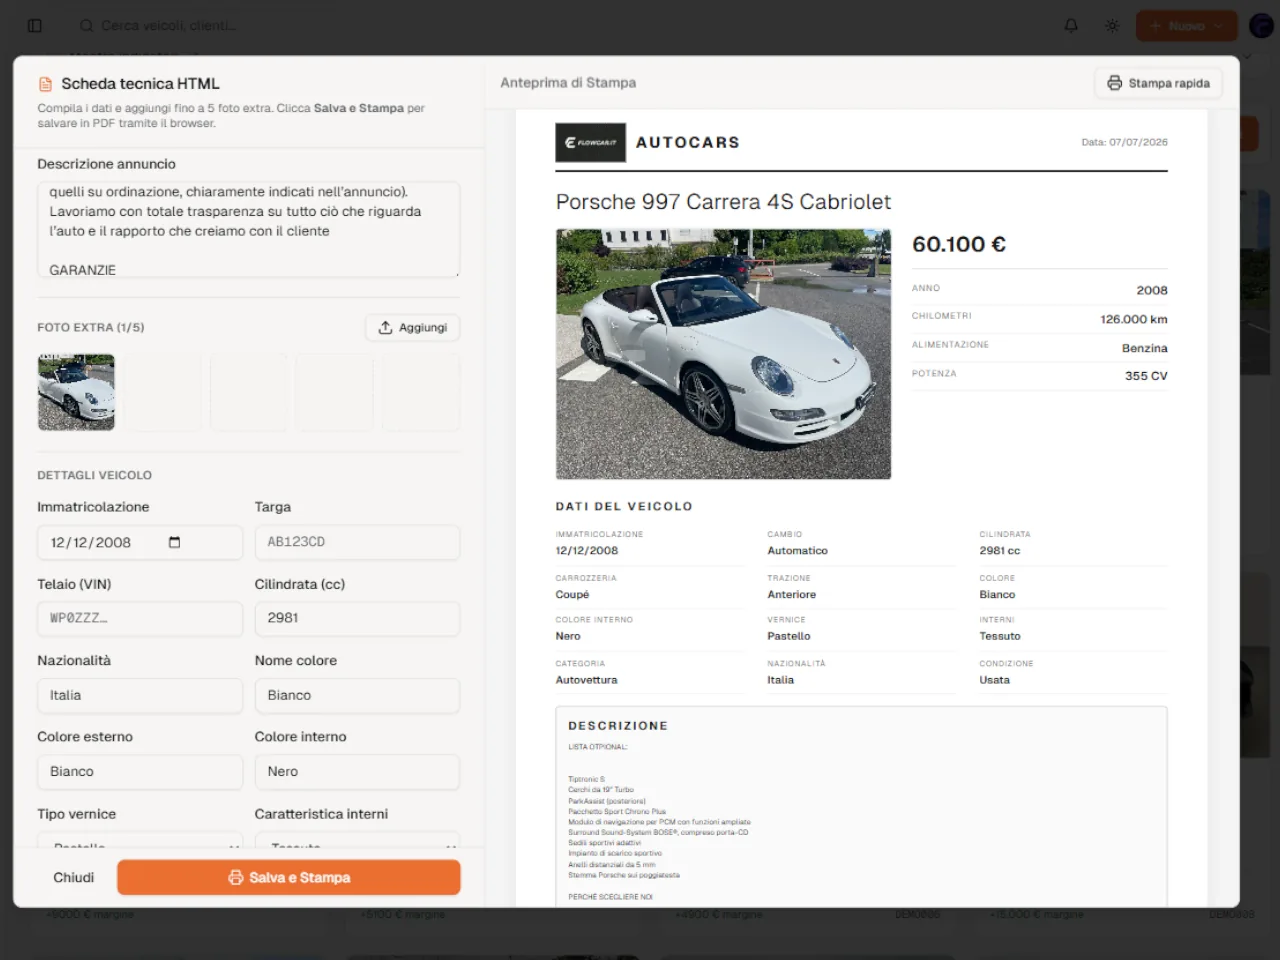Click the 'FOTO EXTRA (1/5)' label
The width and height of the screenshot is (1280, 960).
[x=91, y=327]
